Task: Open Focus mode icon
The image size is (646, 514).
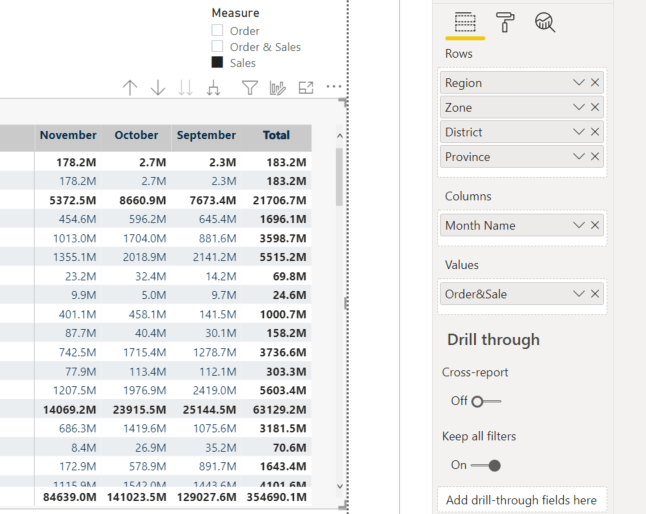Action: (x=306, y=87)
